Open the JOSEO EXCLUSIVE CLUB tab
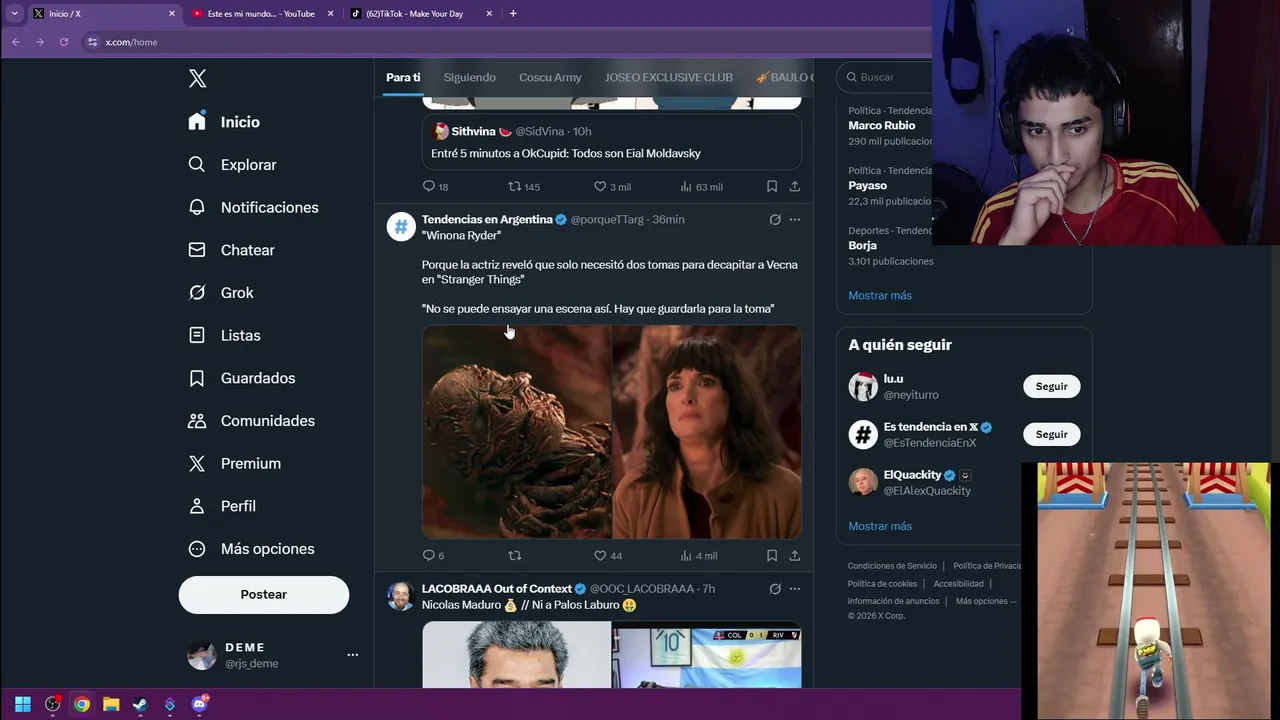1280x720 pixels. [669, 77]
